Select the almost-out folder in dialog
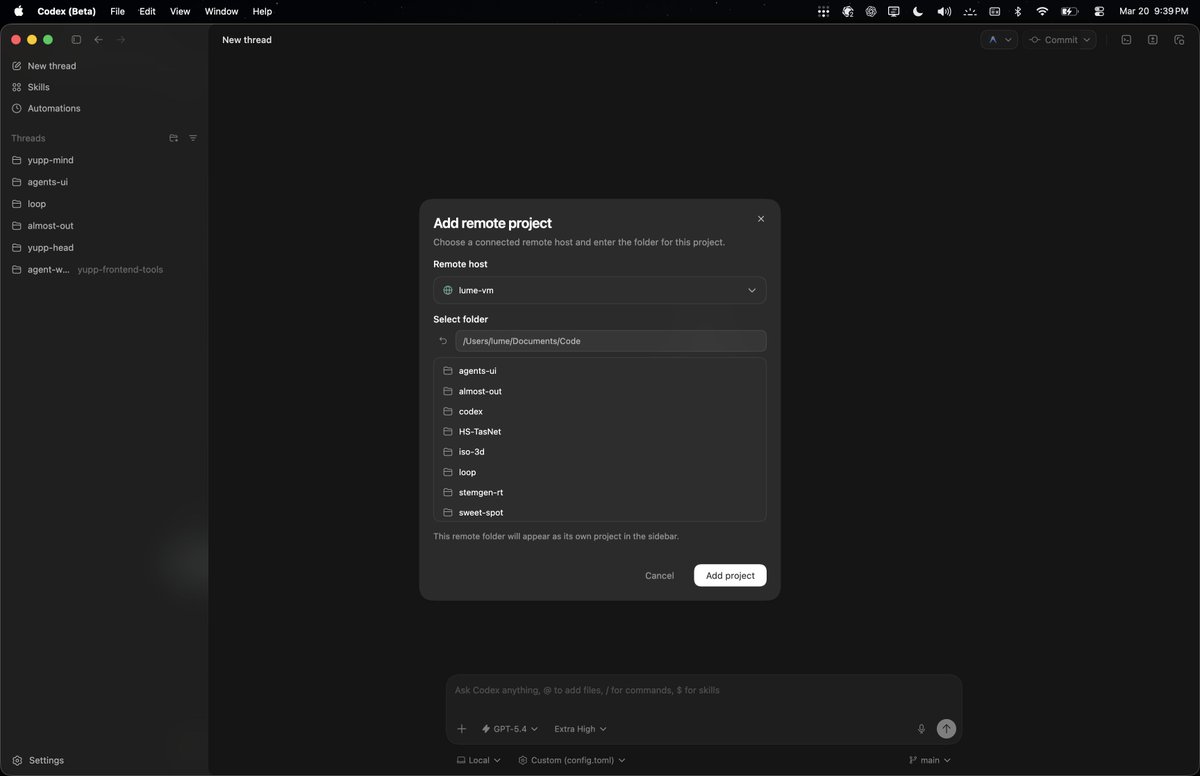Screen dimensions: 1200x776 point(600,391)
